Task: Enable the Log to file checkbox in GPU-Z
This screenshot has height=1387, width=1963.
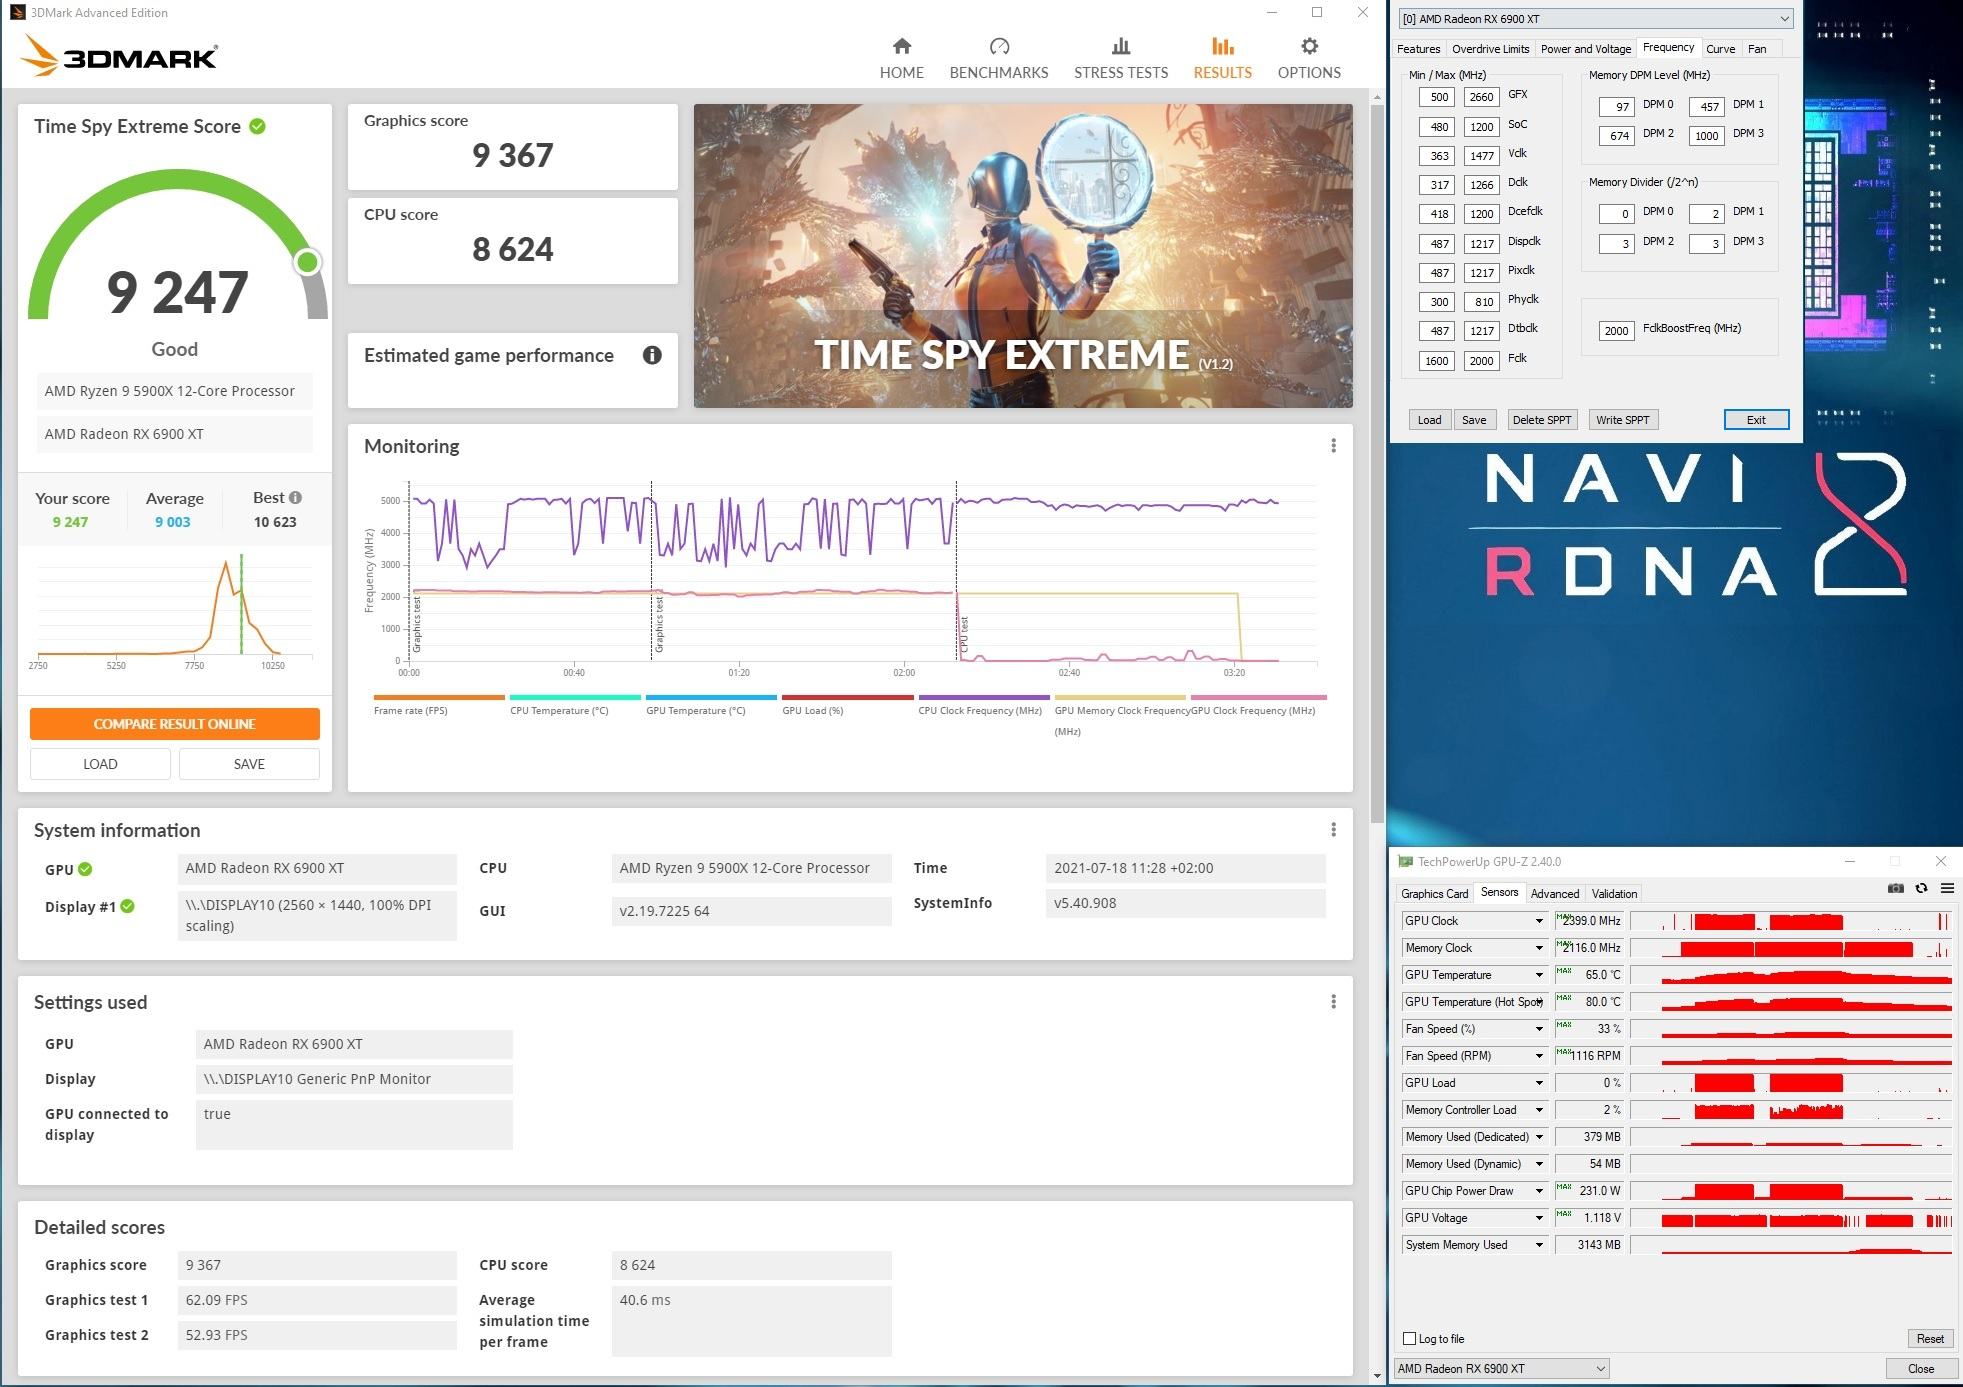Action: coord(1409,1338)
